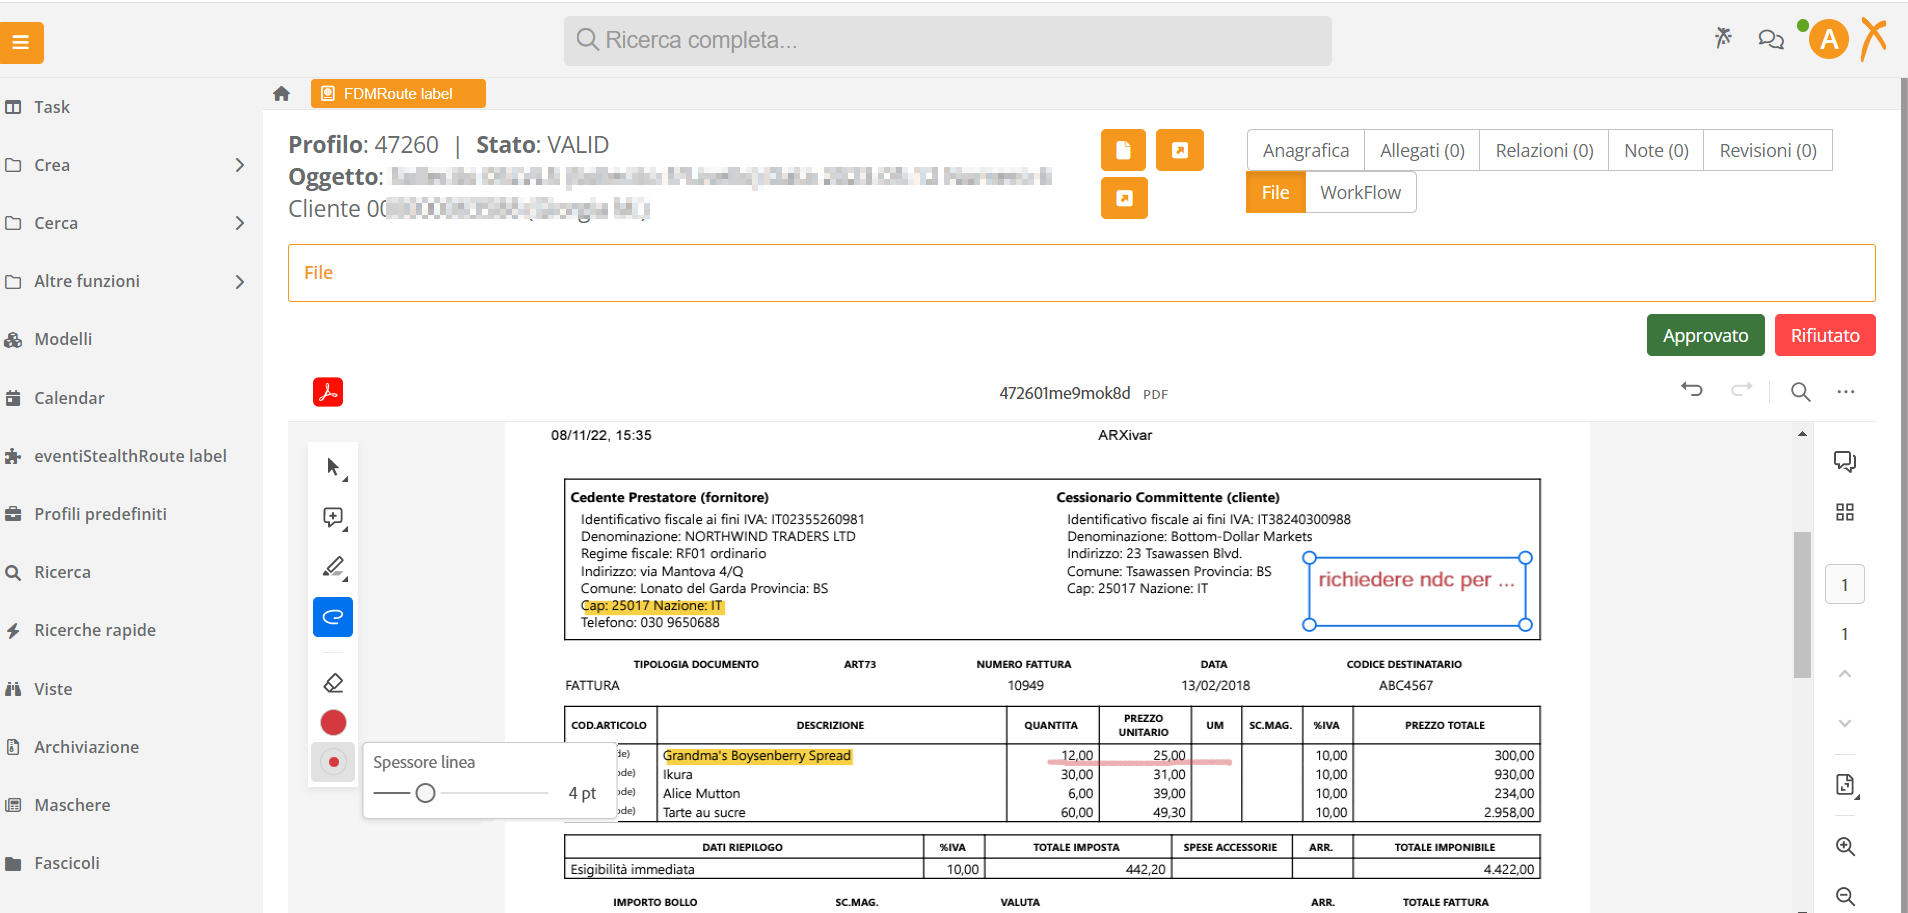Zoom out of the document
Image resolution: width=1908 pixels, height=913 pixels.
tap(1845, 897)
